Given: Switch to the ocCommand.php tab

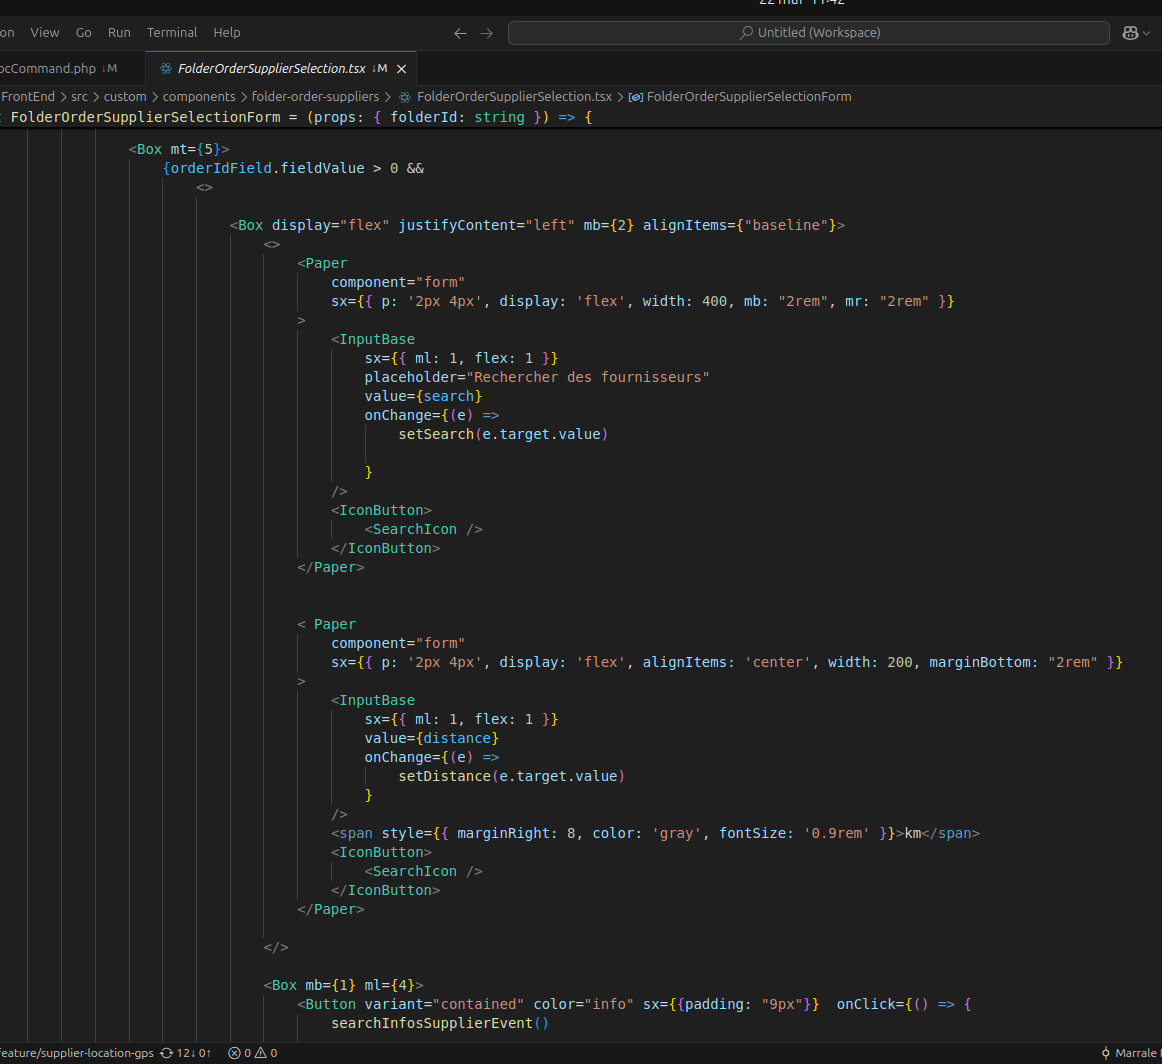Looking at the screenshot, I should click(x=48, y=69).
